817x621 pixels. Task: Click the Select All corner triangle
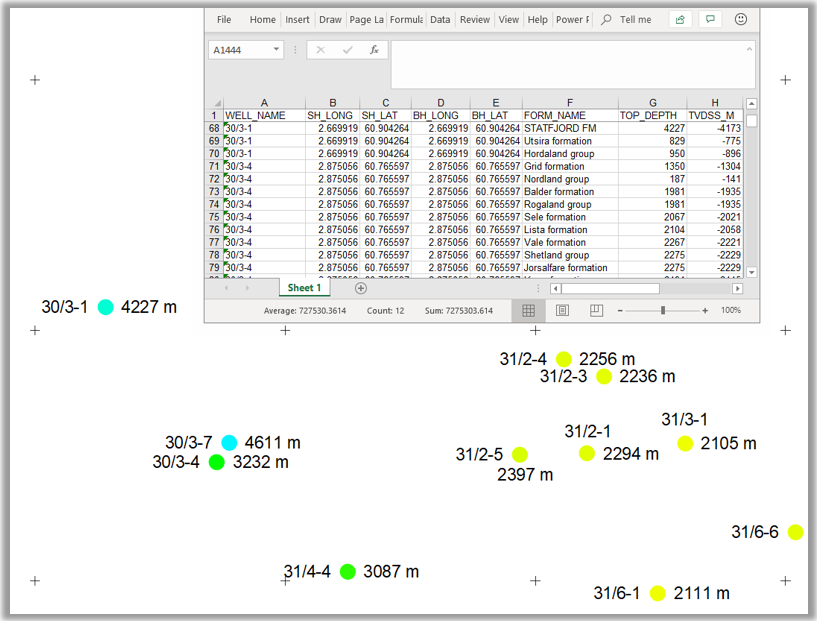215,103
